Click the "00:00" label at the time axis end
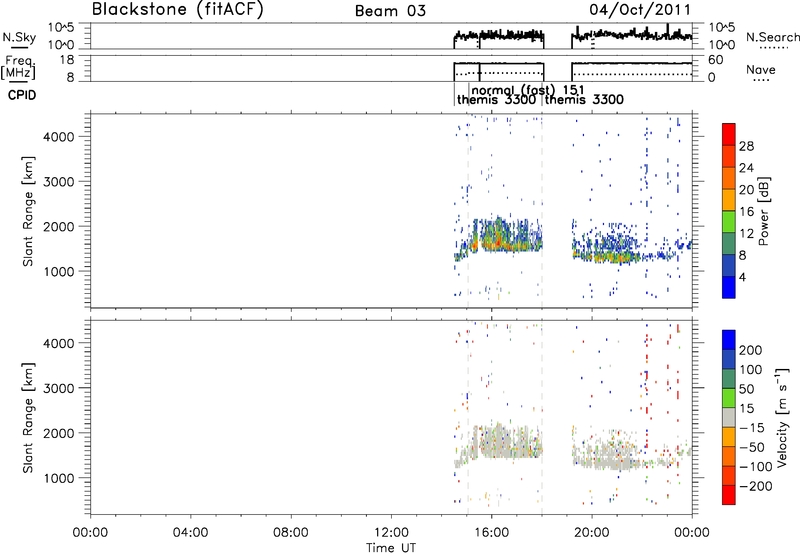Image resolution: width=800 pixels, height=554 pixels. coord(692,533)
